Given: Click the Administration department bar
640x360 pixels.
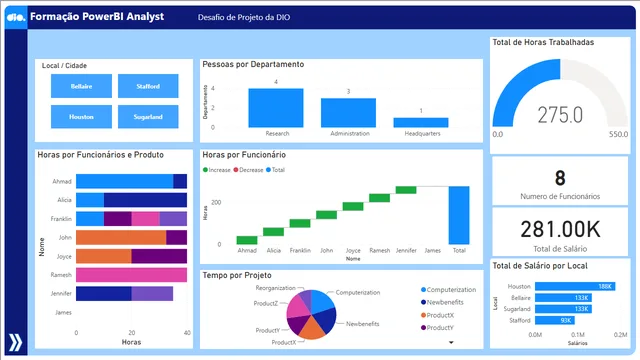Looking at the screenshot, I should [x=348, y=113].
